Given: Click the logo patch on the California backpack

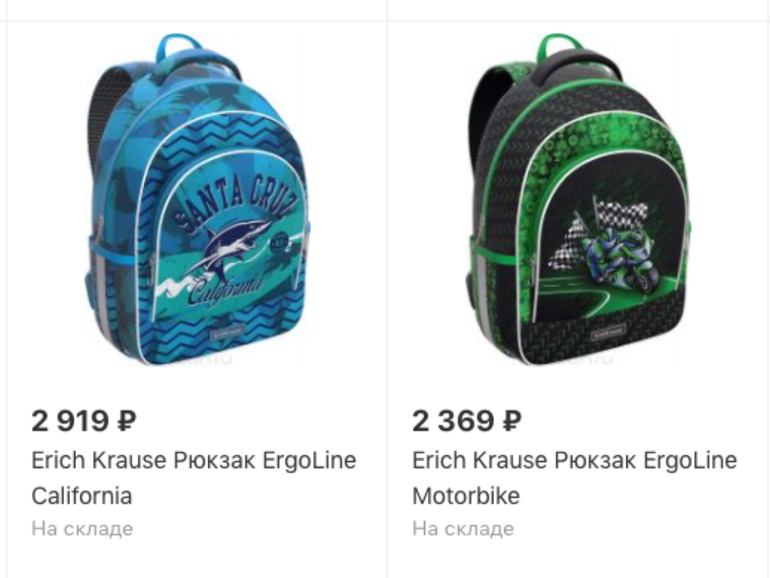Looking at the screenshot, I should pyautogui.click(x=229, y=333).
